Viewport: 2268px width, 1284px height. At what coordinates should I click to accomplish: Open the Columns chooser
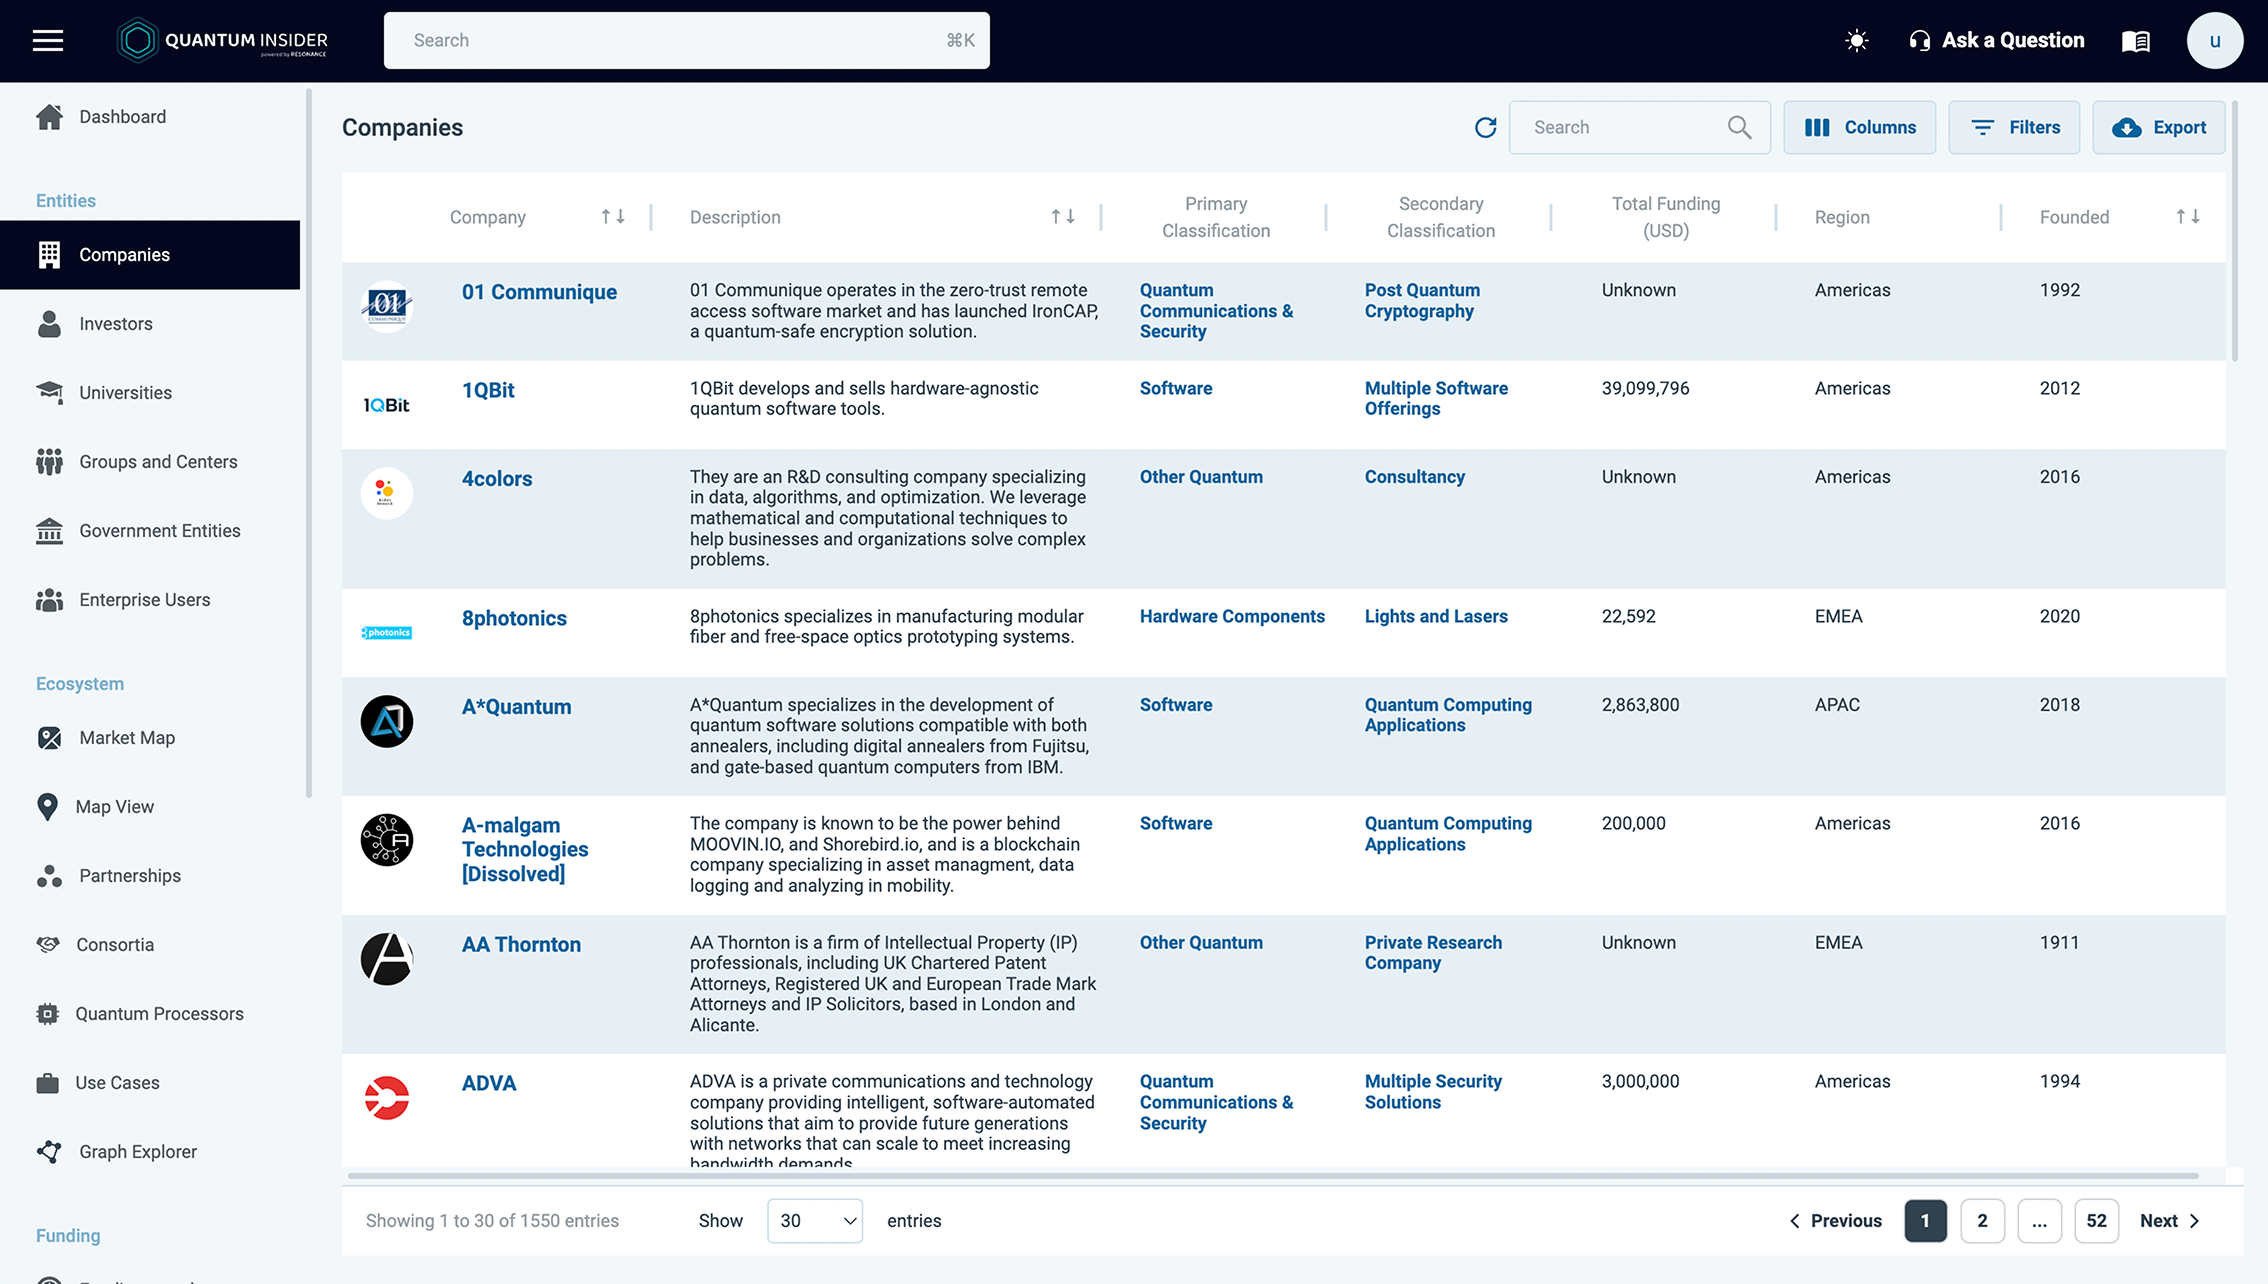pyautogui.click(x=1859, y=127)
